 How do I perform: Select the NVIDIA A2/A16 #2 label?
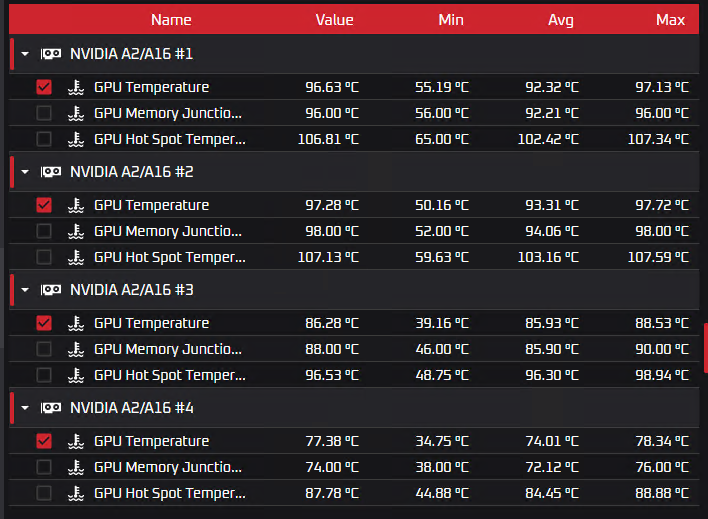point(131,172)
